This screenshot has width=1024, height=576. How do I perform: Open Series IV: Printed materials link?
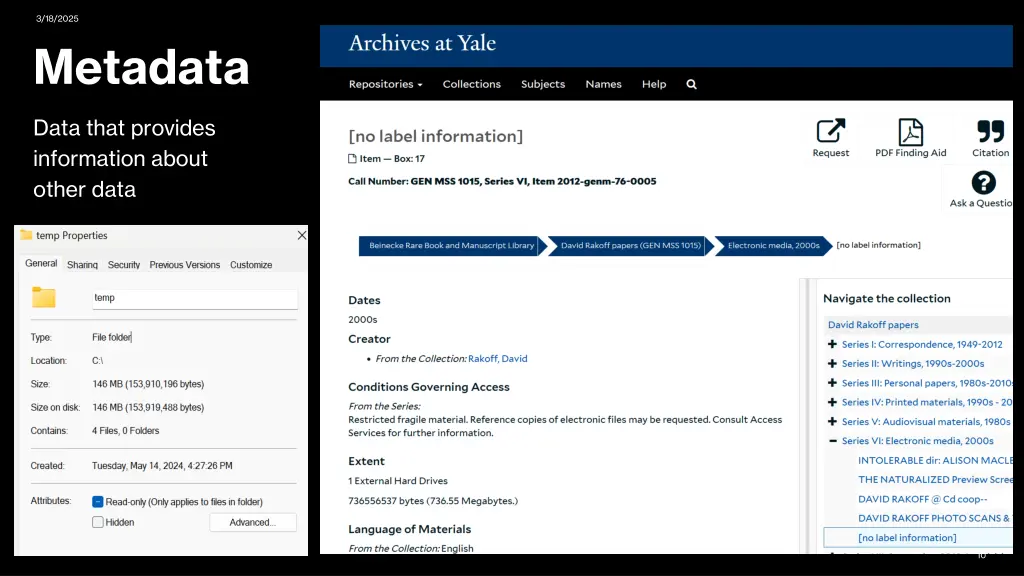click(927, 402)
